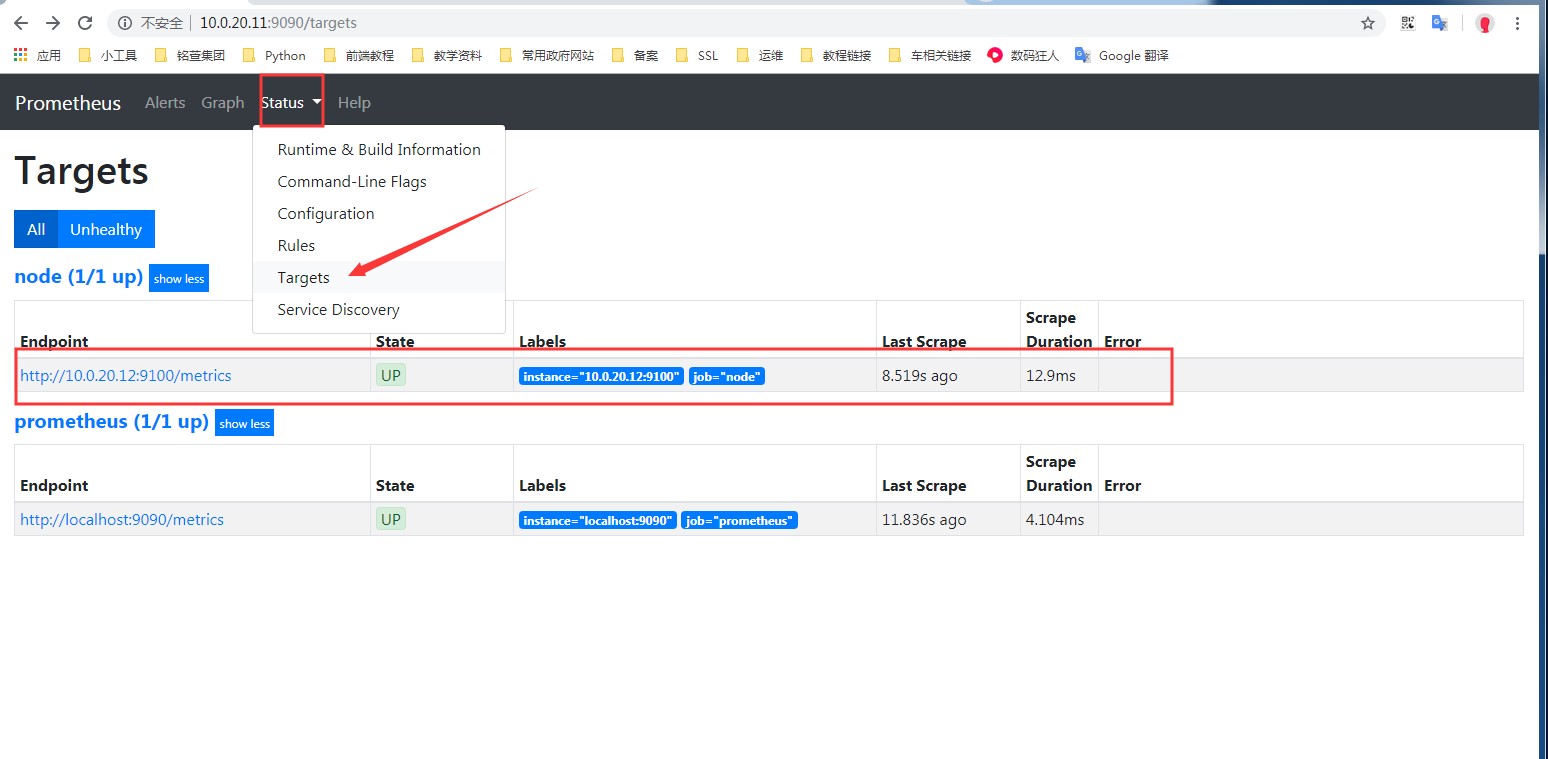Open the 小工具 bookmark folder
The image size is (1548, 759).
pos(108,56)
